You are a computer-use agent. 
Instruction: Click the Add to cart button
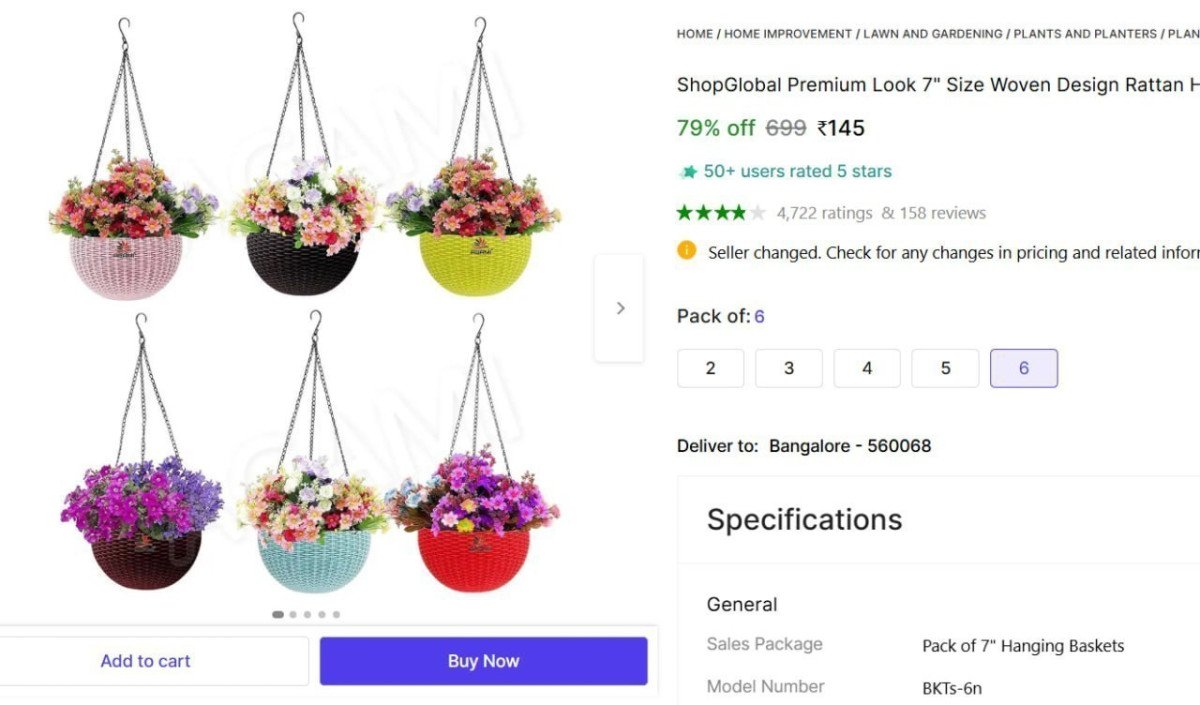click(x=146, y=660)
